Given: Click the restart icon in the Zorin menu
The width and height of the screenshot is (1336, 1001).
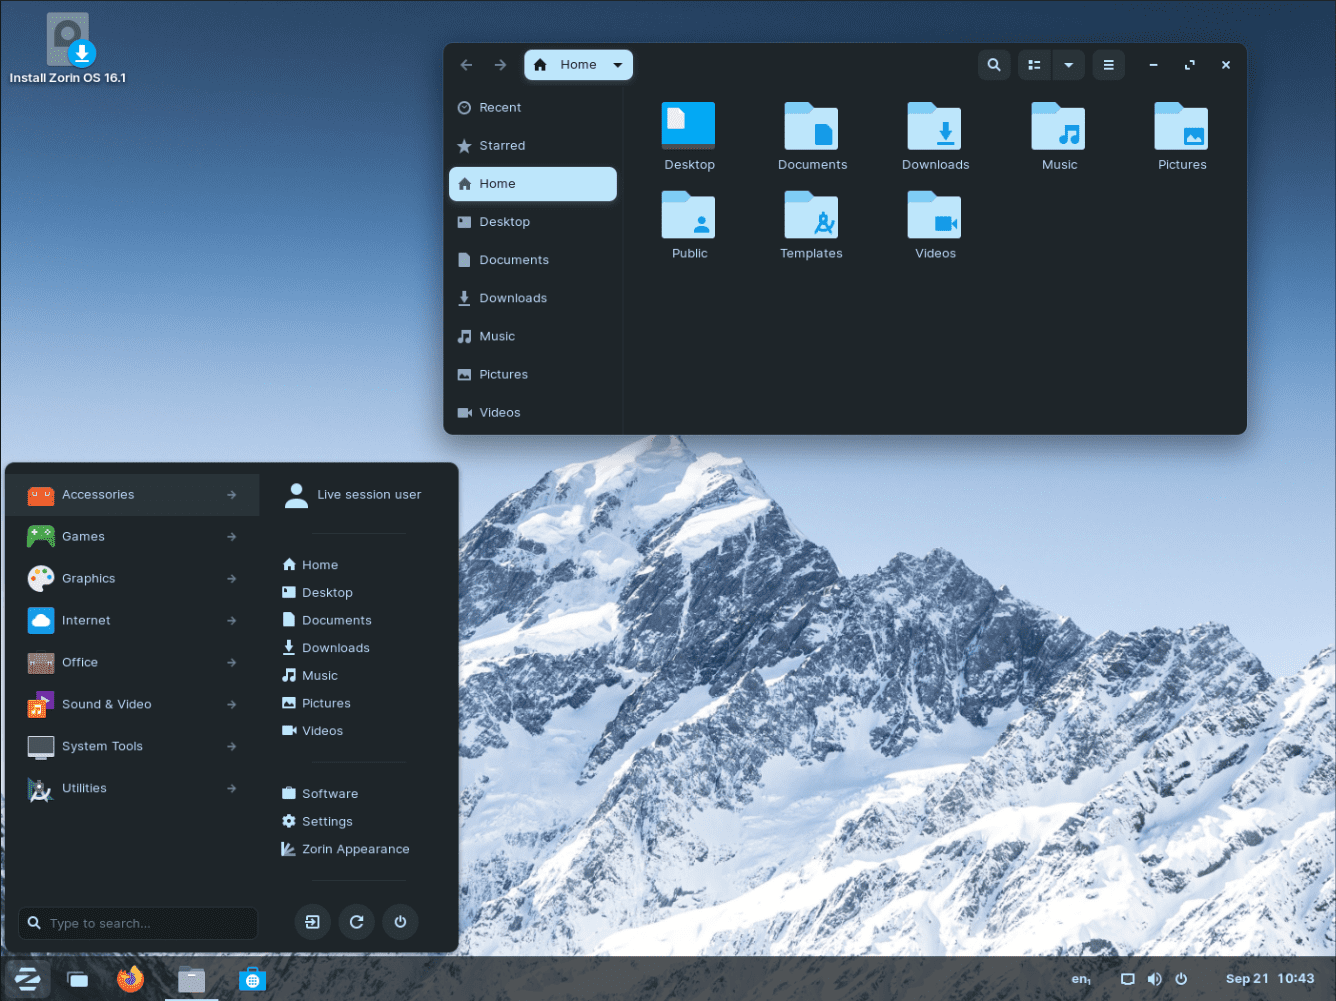Looking at the screenshot, I should [356, 922].
